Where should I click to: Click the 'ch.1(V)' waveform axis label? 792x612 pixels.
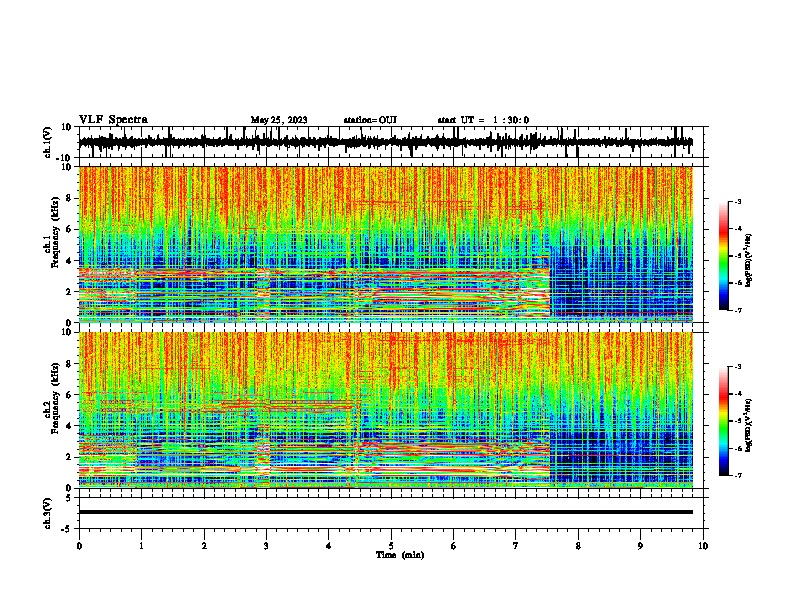coord(48,142)
